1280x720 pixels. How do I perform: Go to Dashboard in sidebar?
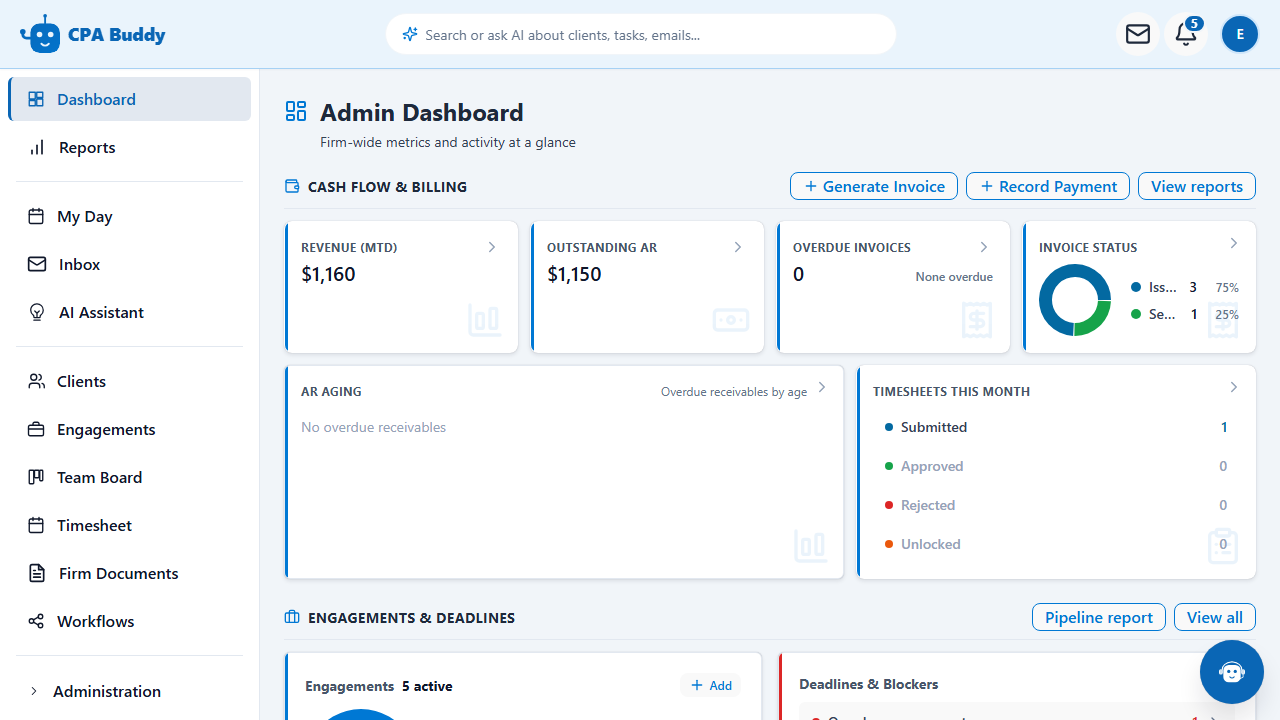(130, 99)
